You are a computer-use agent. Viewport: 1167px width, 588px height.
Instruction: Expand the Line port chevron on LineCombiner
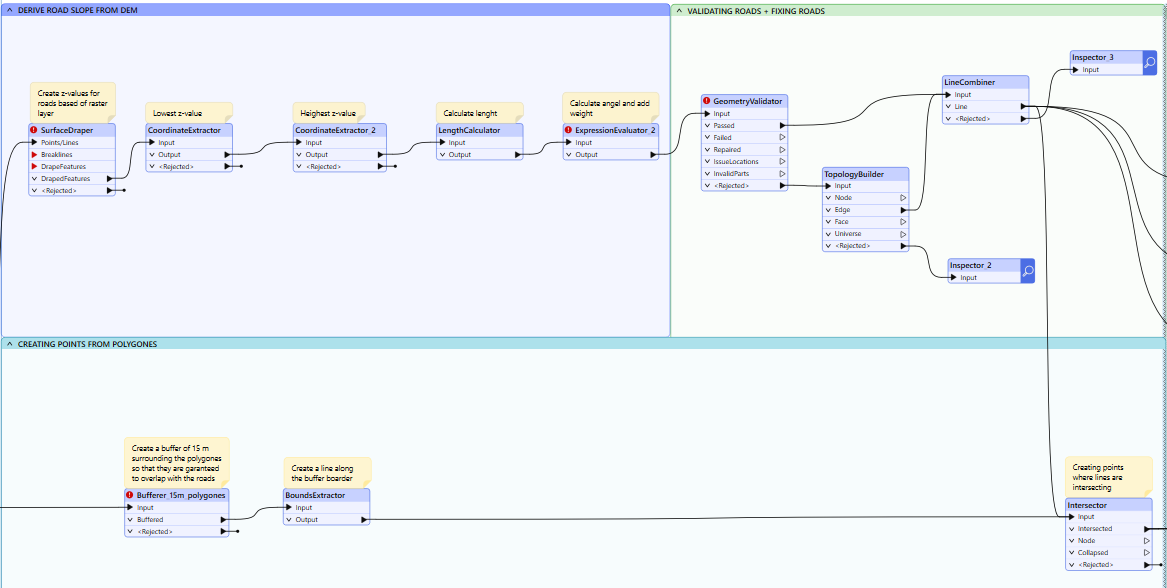pyautogui.click(x=948, y=106)
